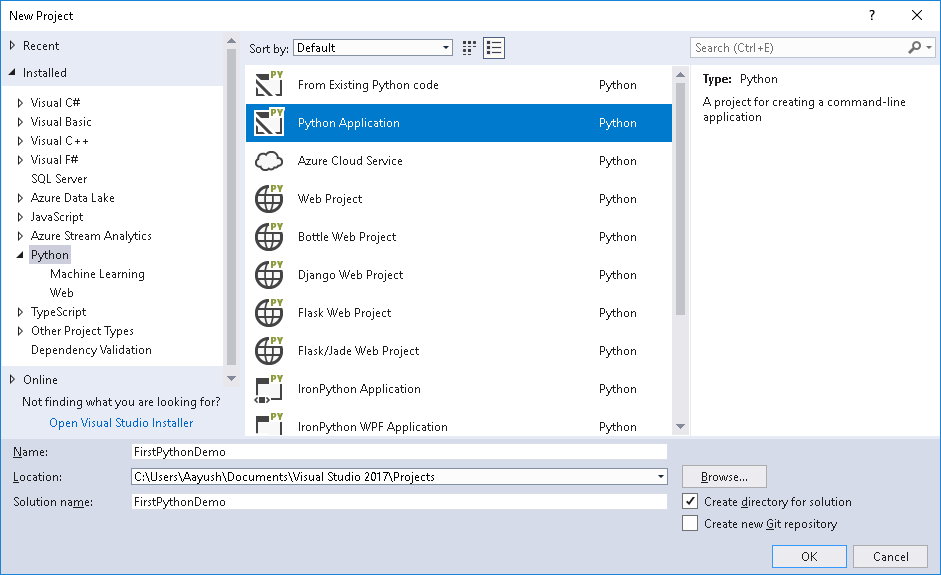Click the Name field with FirstPythonDemo
The image size is (941, 575).
coord(399,451)
